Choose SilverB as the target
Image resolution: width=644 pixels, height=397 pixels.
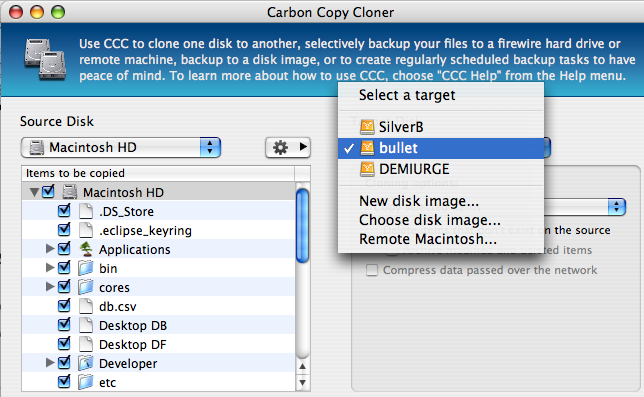click(x=441, y=127)
